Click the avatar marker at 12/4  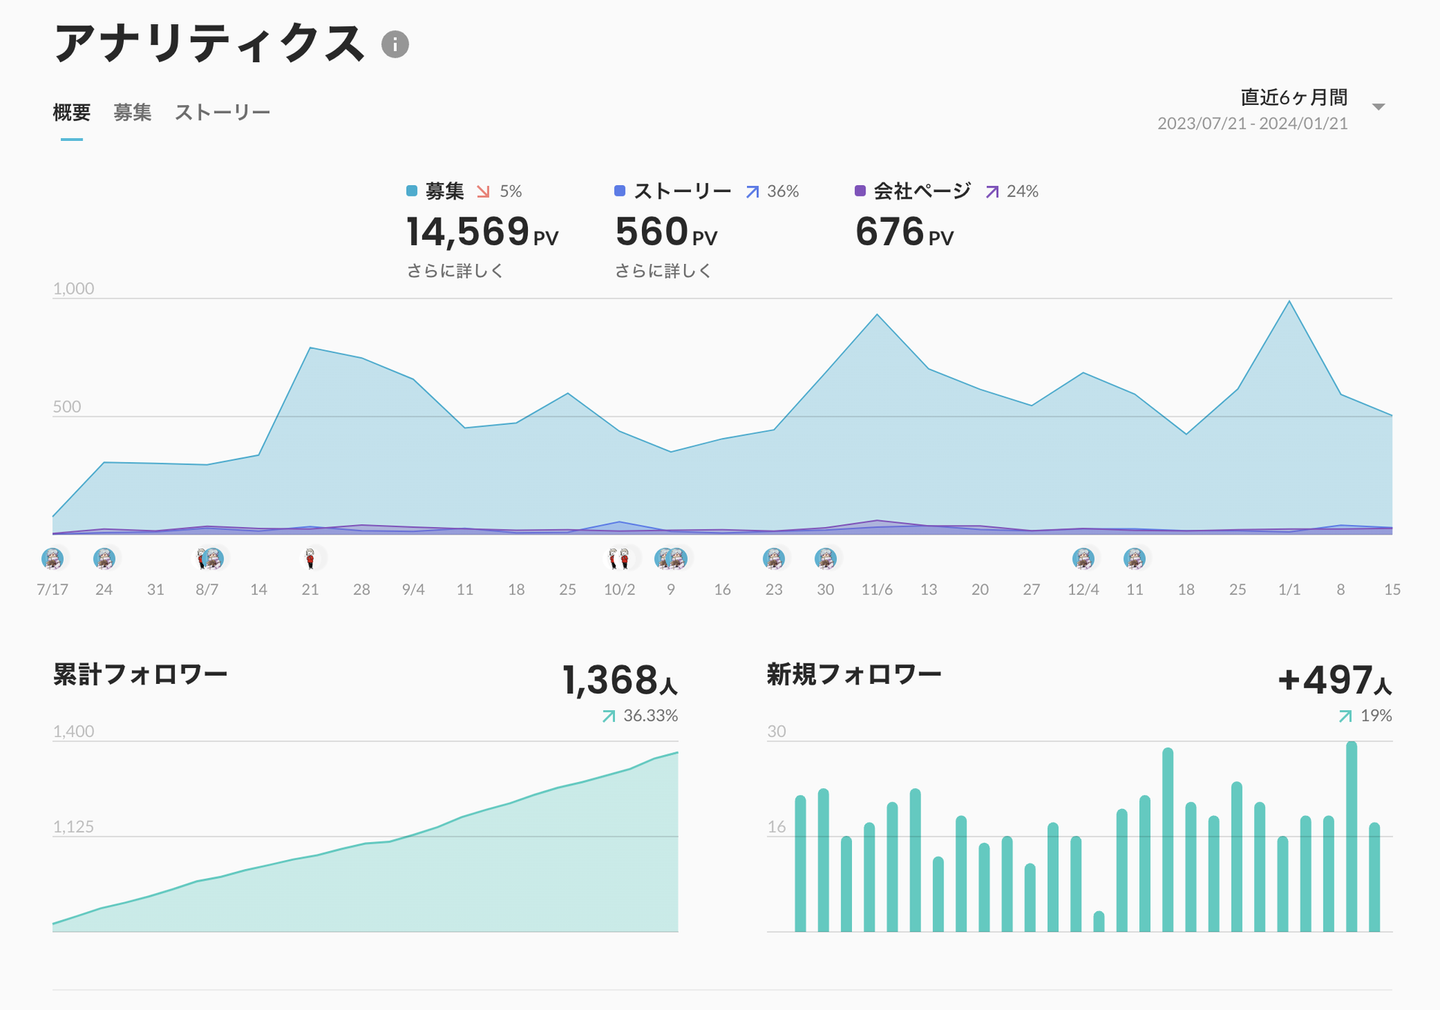click(x=1083, y=559)
